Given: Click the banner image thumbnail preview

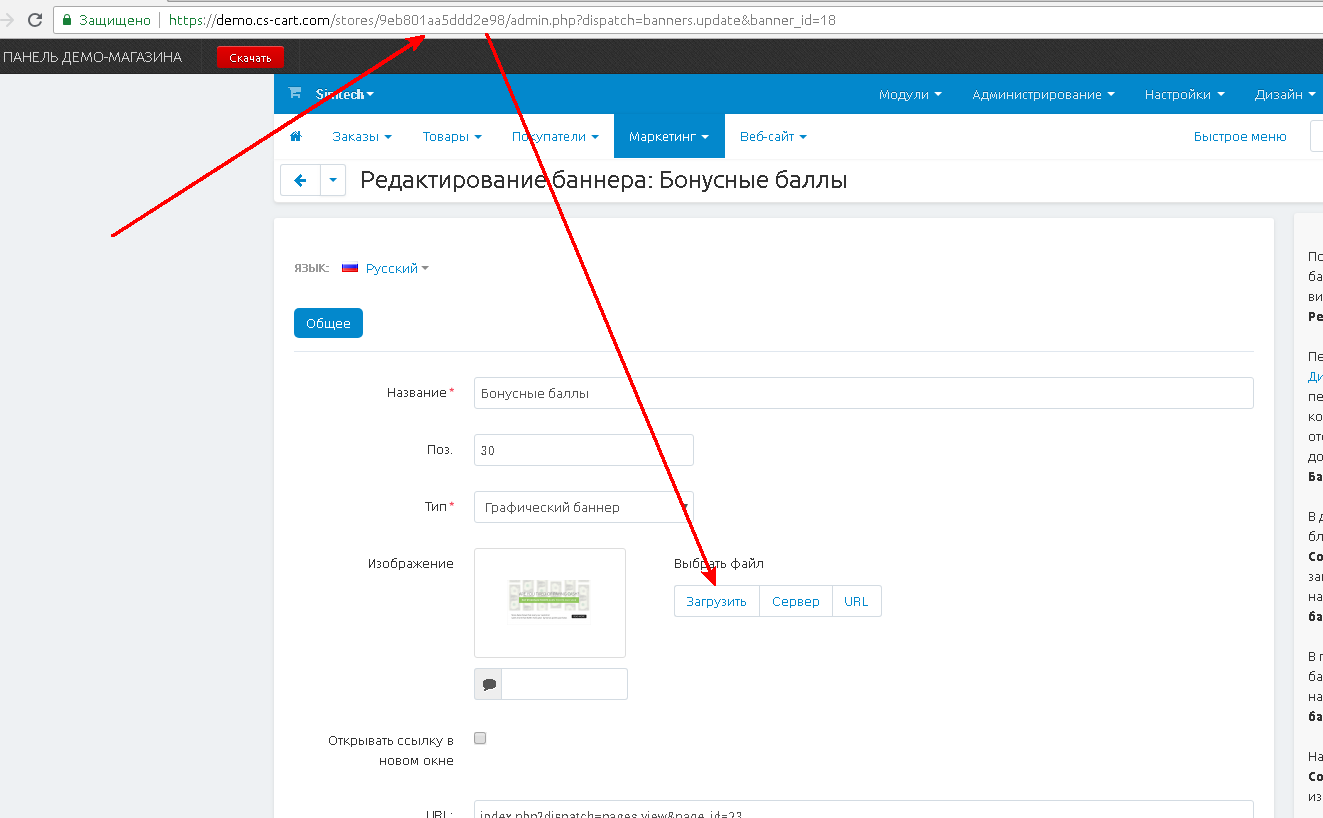Looking at the screenshot, I should coord(549,602).
